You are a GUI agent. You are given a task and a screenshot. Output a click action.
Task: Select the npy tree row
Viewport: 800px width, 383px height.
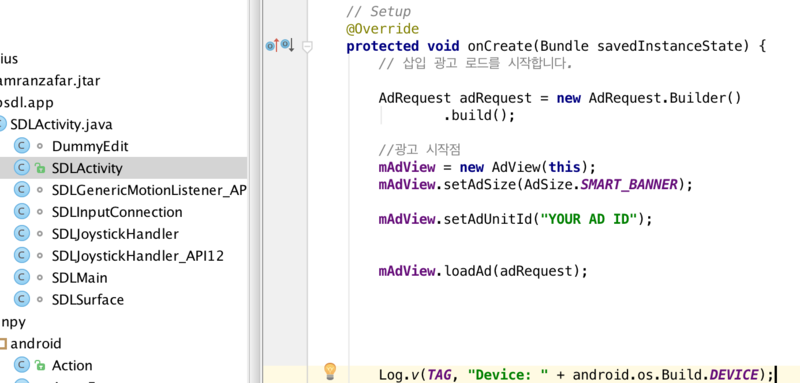tap(13, 322)
